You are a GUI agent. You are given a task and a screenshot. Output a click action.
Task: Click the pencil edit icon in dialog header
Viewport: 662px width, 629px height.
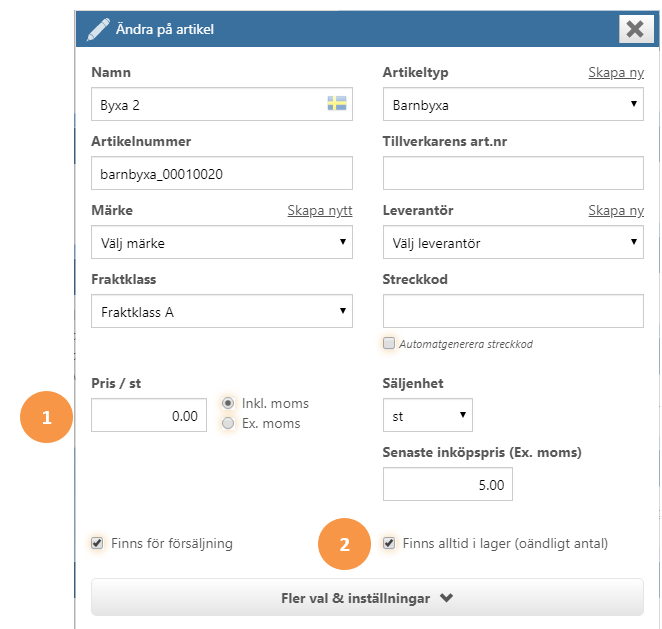[x=98, y=29]
